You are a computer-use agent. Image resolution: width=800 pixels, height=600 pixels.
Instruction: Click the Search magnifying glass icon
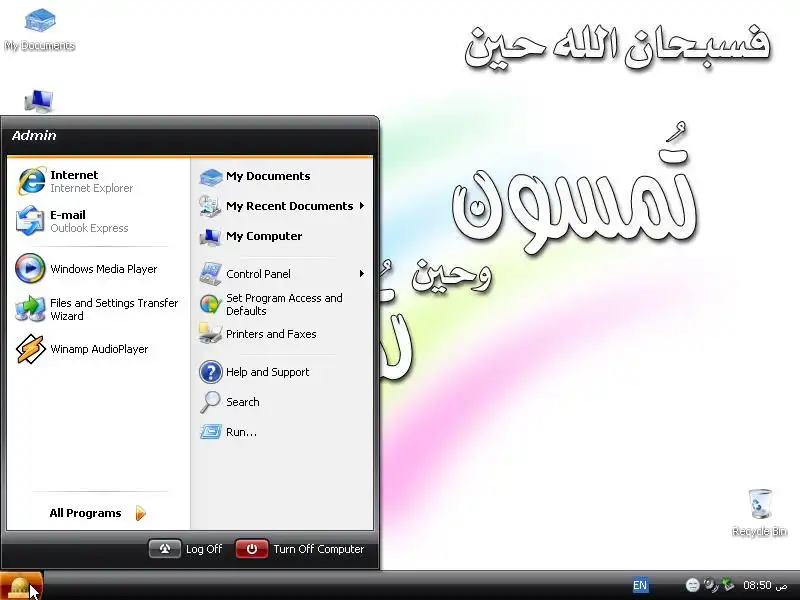click(210, 402)
